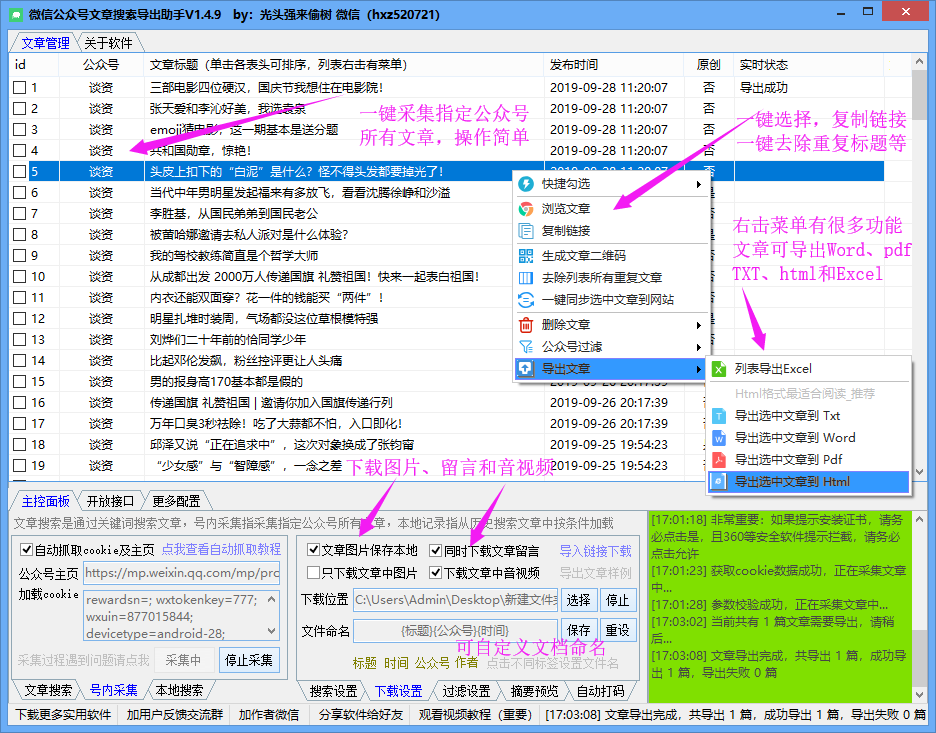Choose 列表导出Excel menu item
The image size is (936, 733).
[x=809, y=369]
